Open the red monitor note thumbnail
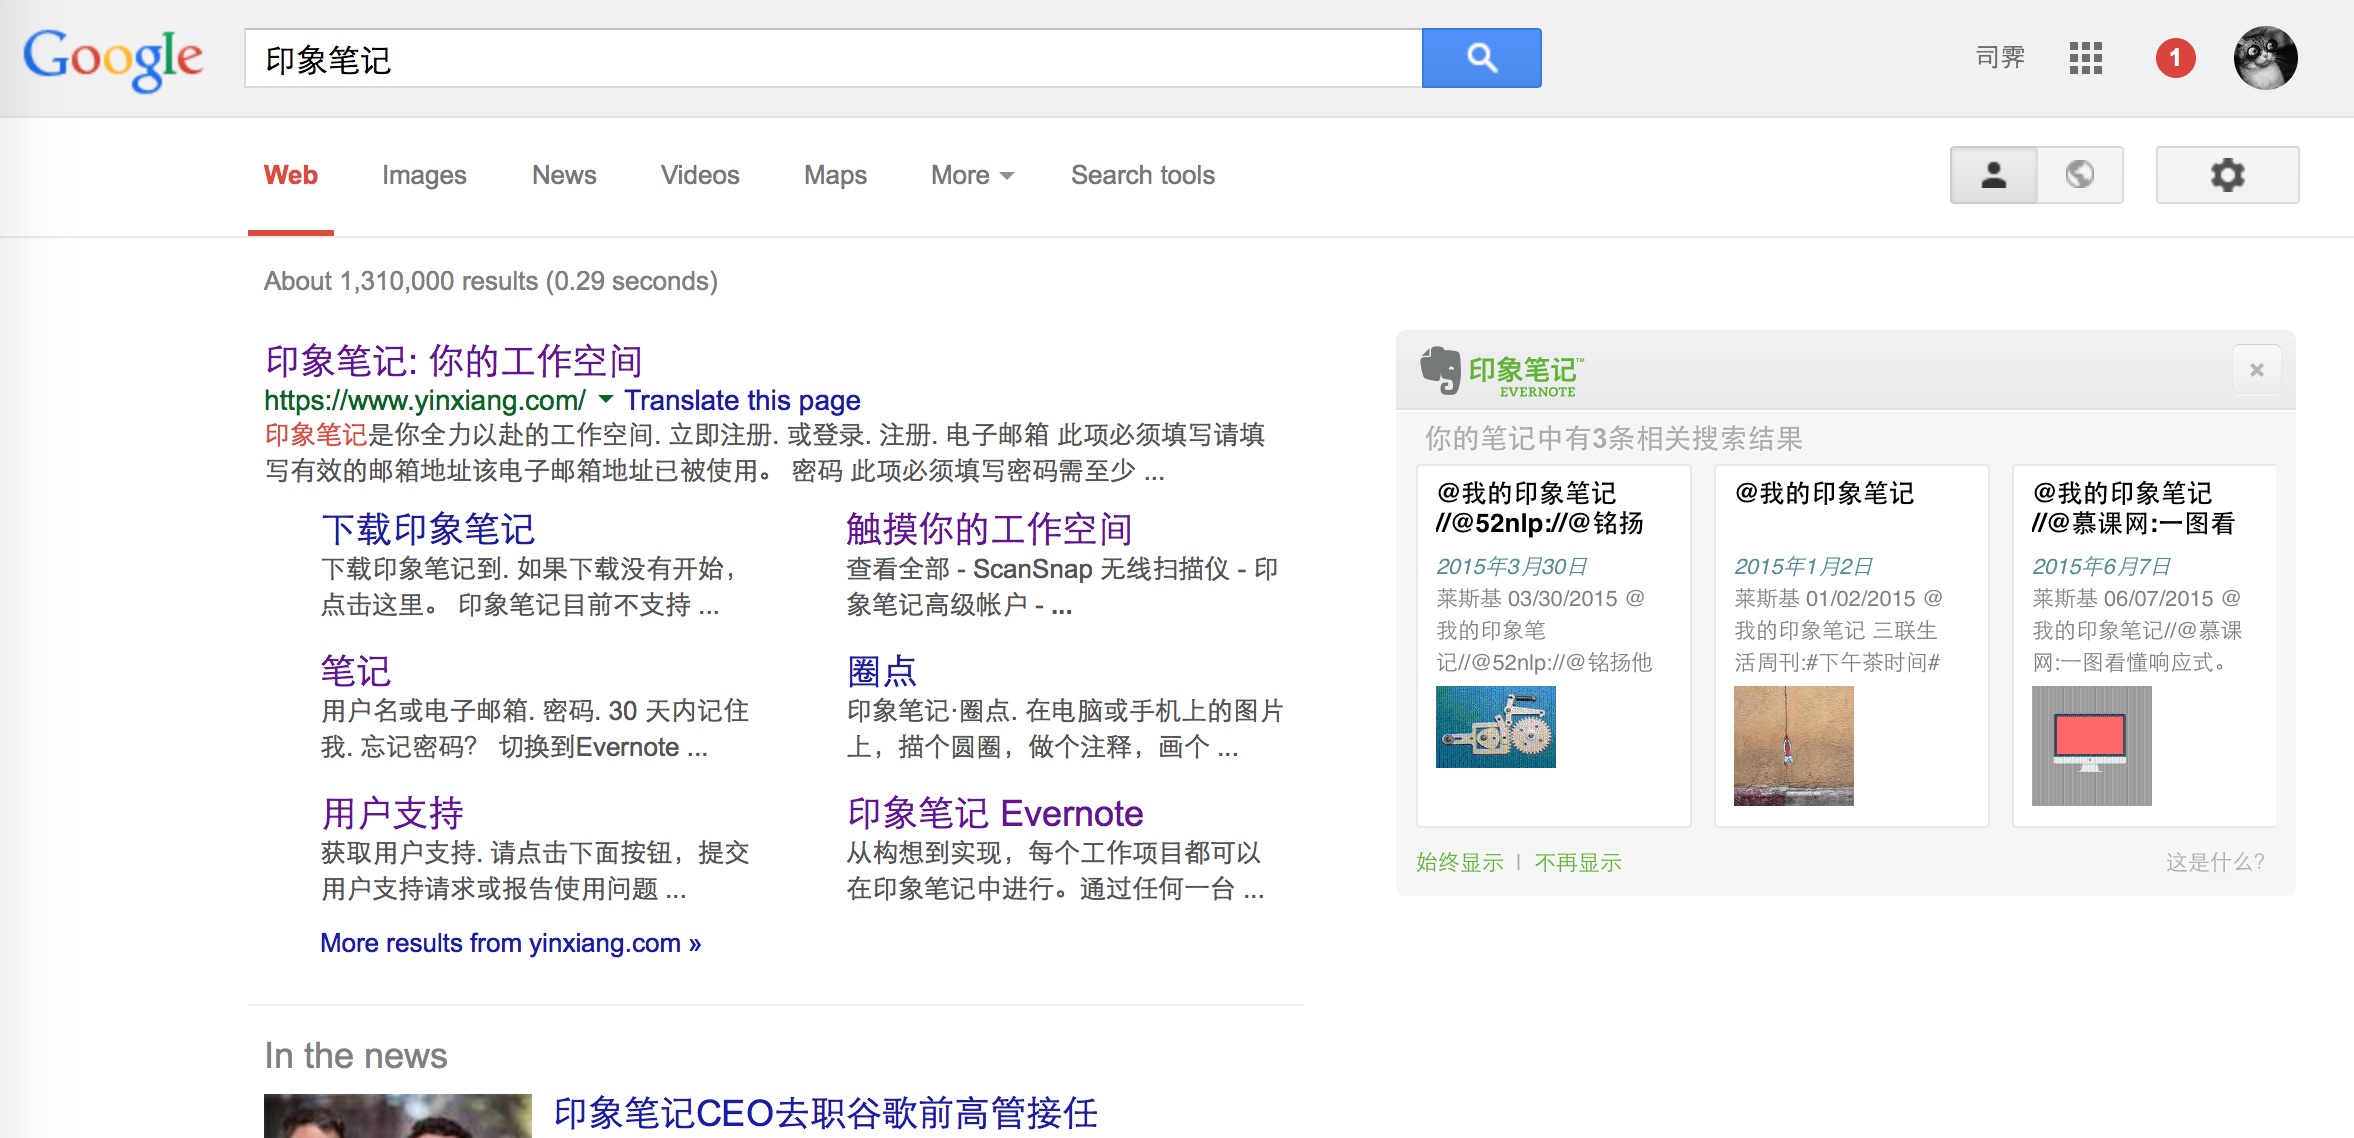Image resolution: width=2354 pixels, height=1138 pixels. tap(2091, 745)
